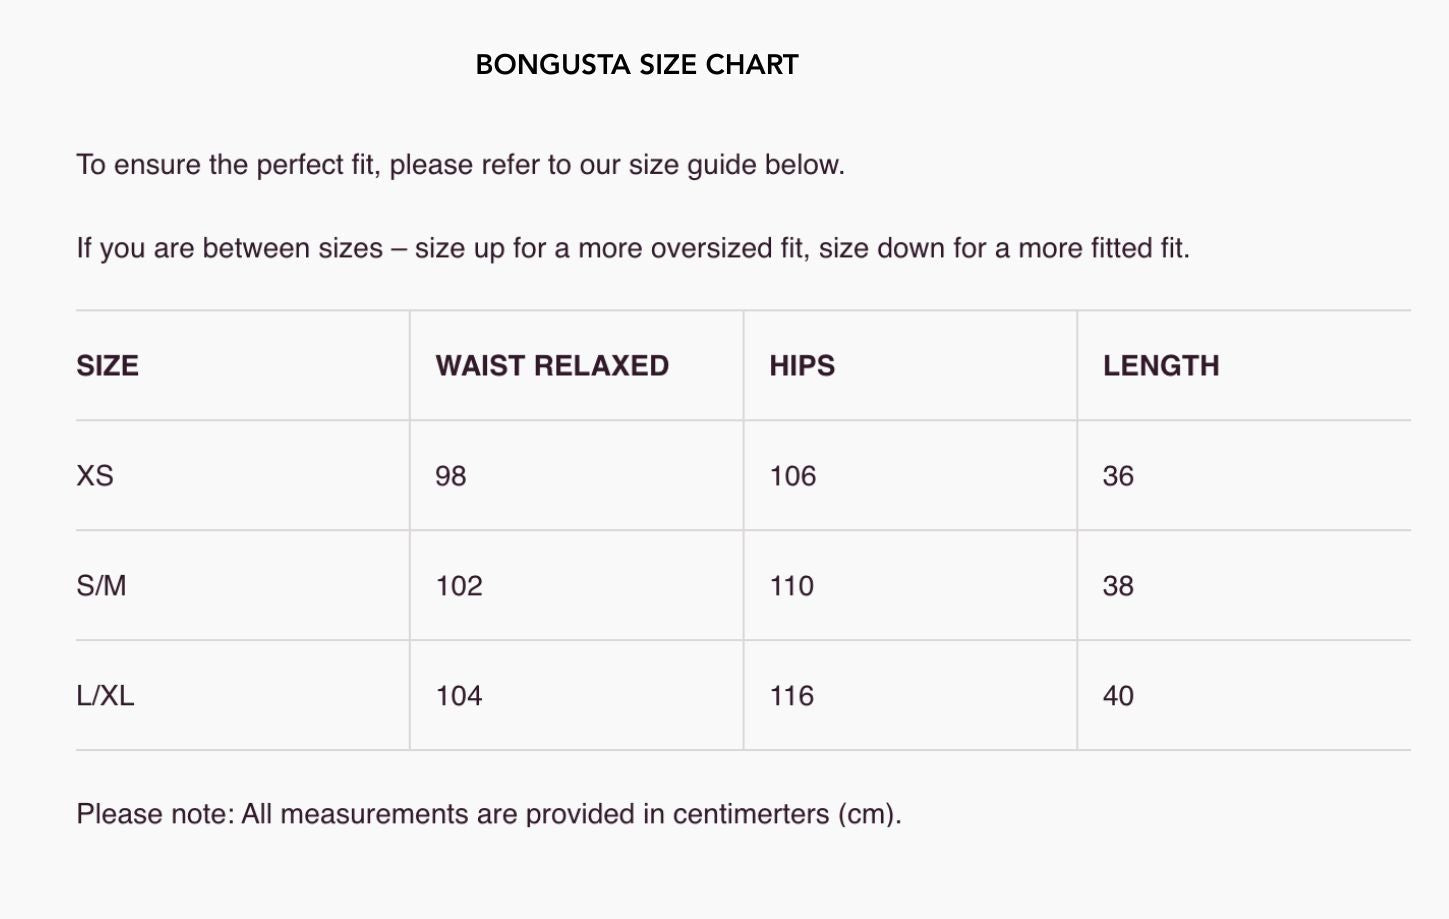Click the HIPS column header
This screenshot has height=919, width=1449.
pyautogui.click(x=802, y=366)
